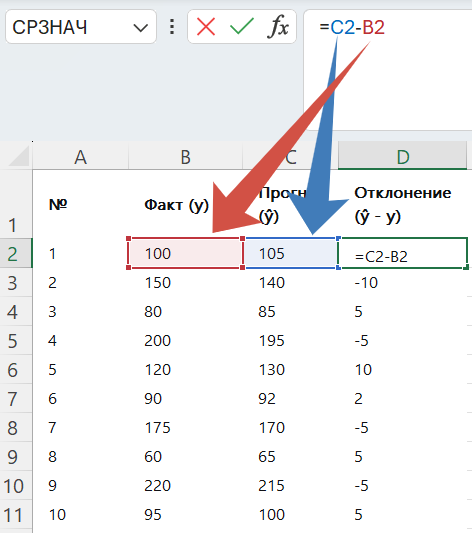The height and width of the screenshot is (533, 472).
Task: Select column D header
Action: (x=403, y=156)
